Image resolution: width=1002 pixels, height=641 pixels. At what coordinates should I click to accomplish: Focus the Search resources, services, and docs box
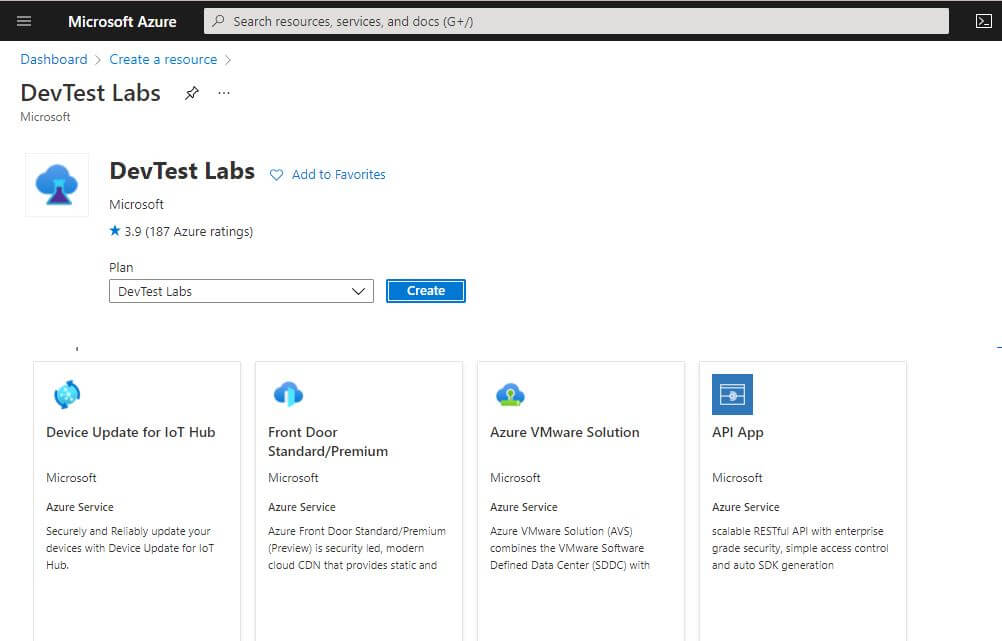[x=576, y=21]
